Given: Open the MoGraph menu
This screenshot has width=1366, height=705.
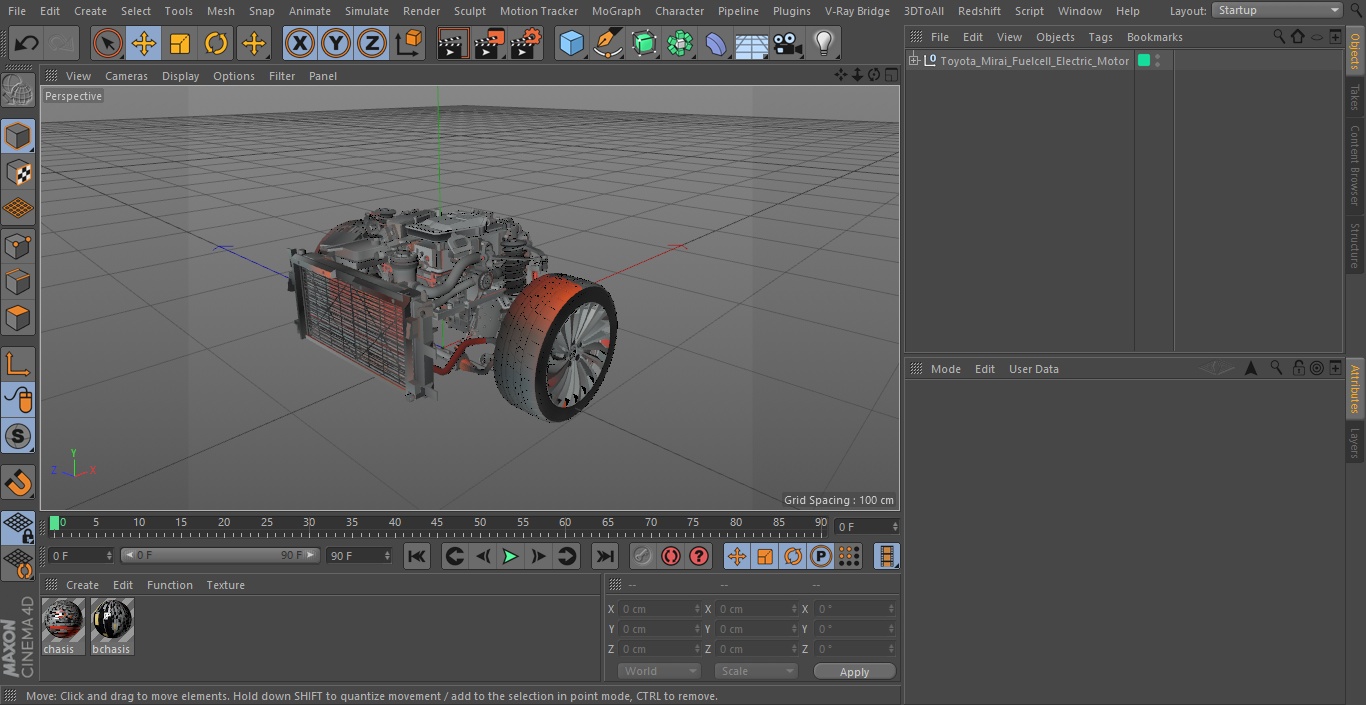Looking at the screenshot, I should 616,11.
